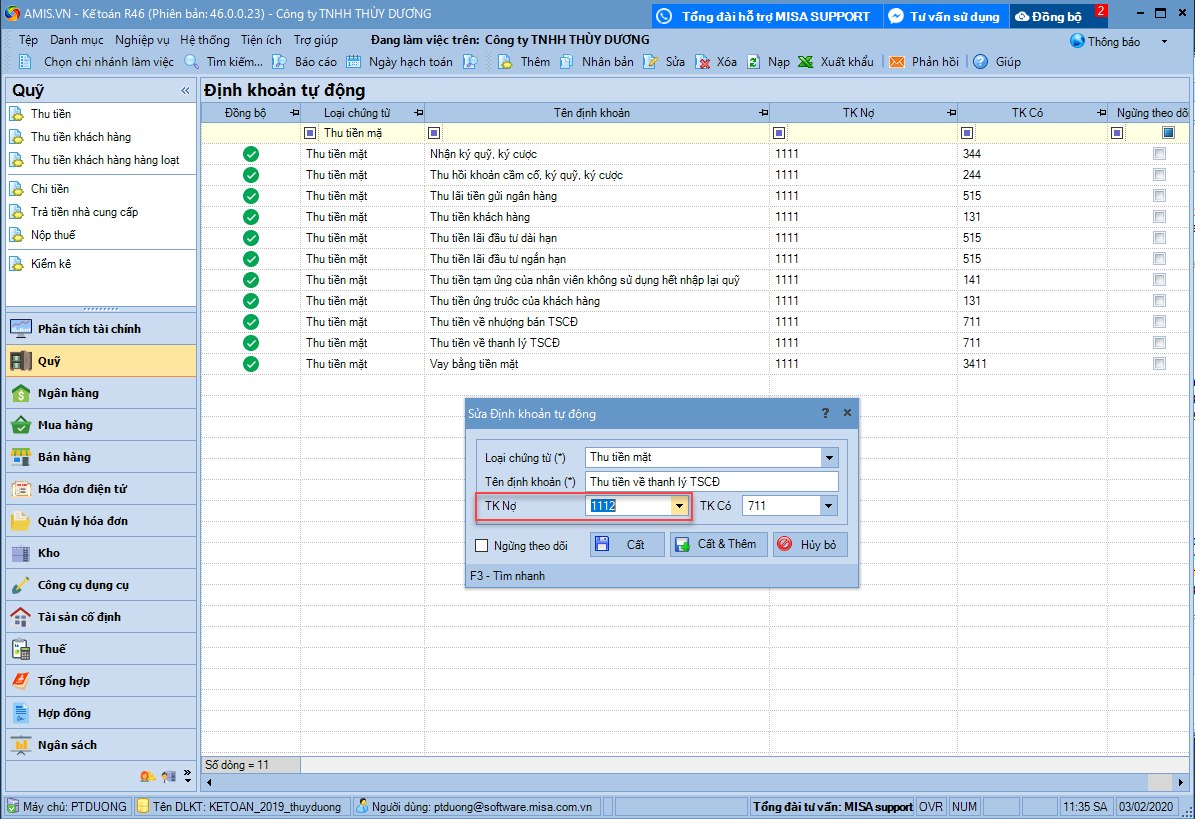Tick the checkbox in Vay bằng tiền mặt row
This screenshot has height=819, width=1195.
1159,364
